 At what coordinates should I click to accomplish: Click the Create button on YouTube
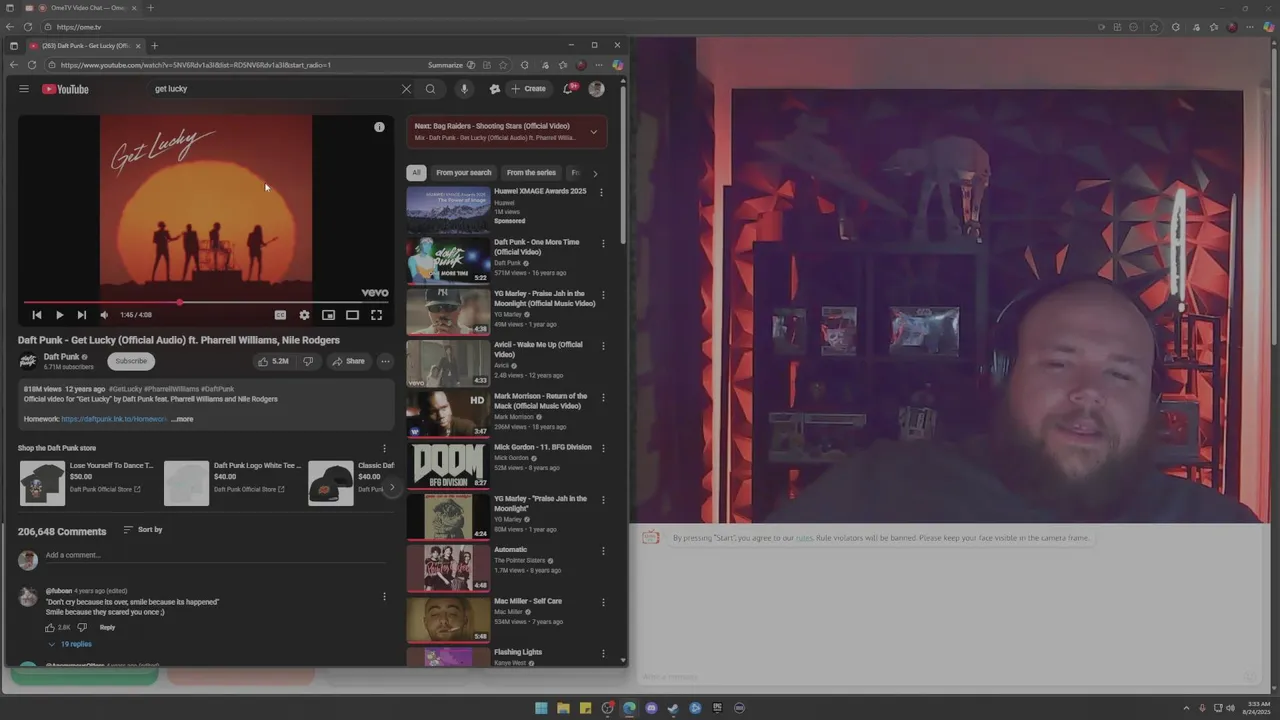(528, 89)
